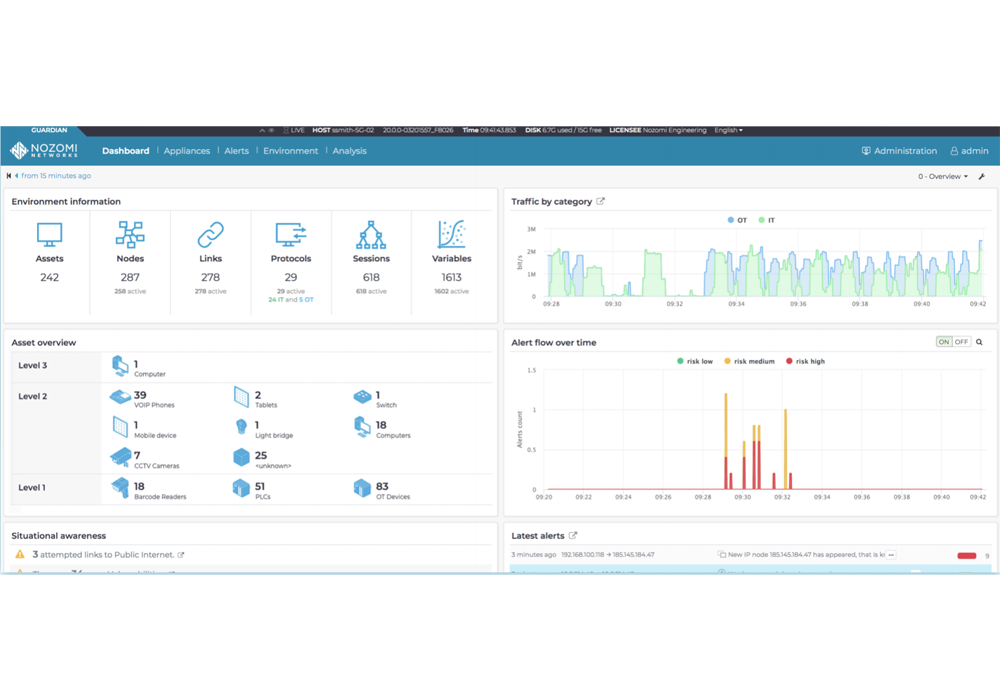Select the 18 Computers icon

tap(362, 427)
